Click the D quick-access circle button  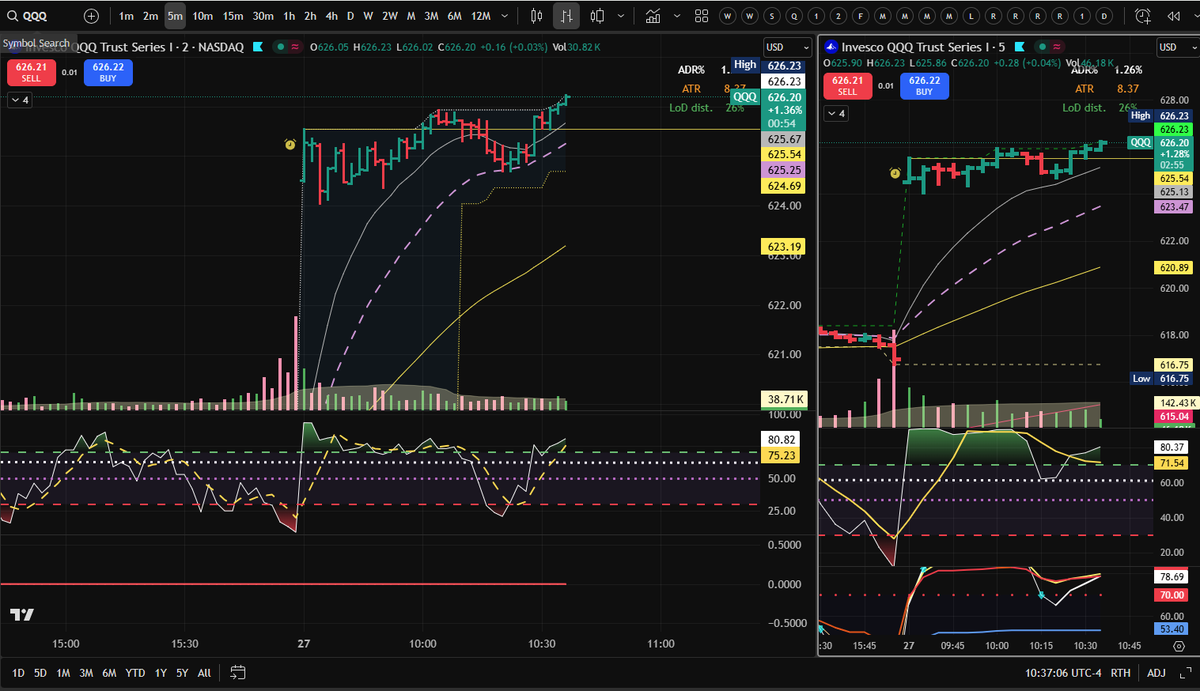[x=1103, y=16]
